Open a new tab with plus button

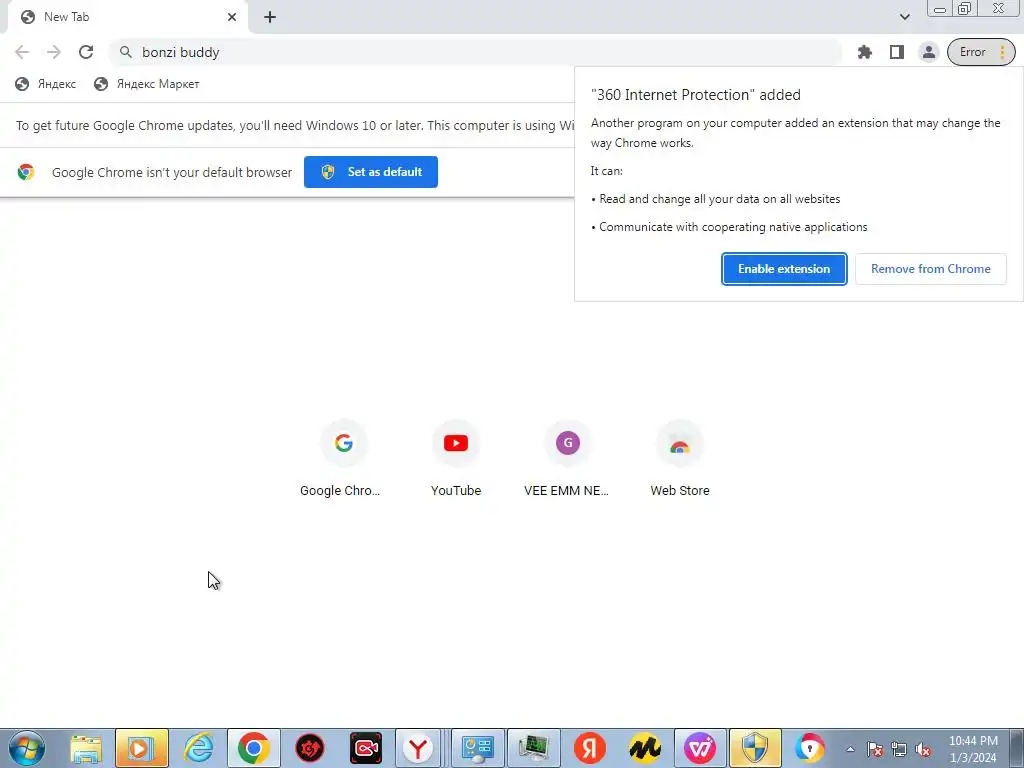coord(270,17)
